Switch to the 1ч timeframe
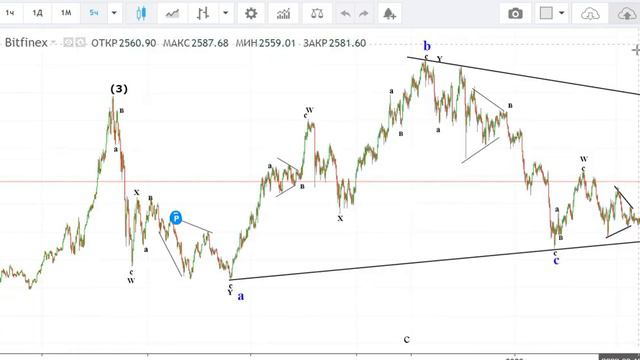This screenshot has height=360, width=640. [x=10, y=13]
